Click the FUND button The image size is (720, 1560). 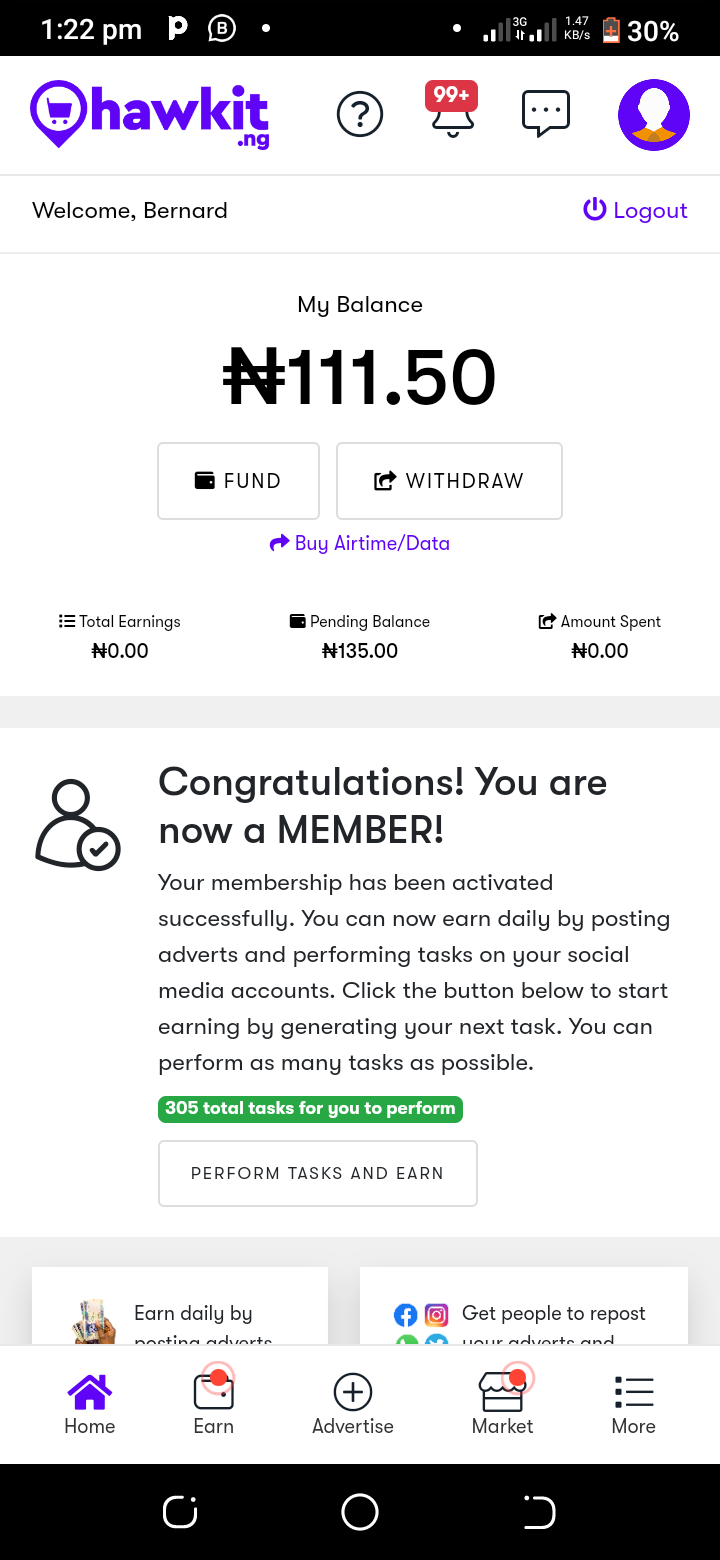click(238, 480)
